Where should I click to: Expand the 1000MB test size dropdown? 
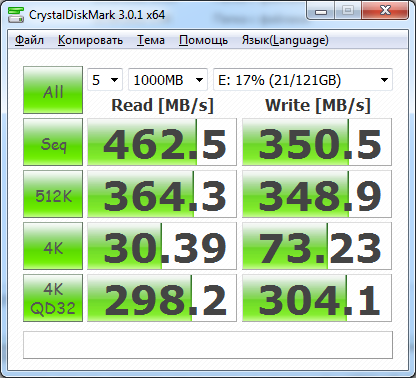click(168, 80)
